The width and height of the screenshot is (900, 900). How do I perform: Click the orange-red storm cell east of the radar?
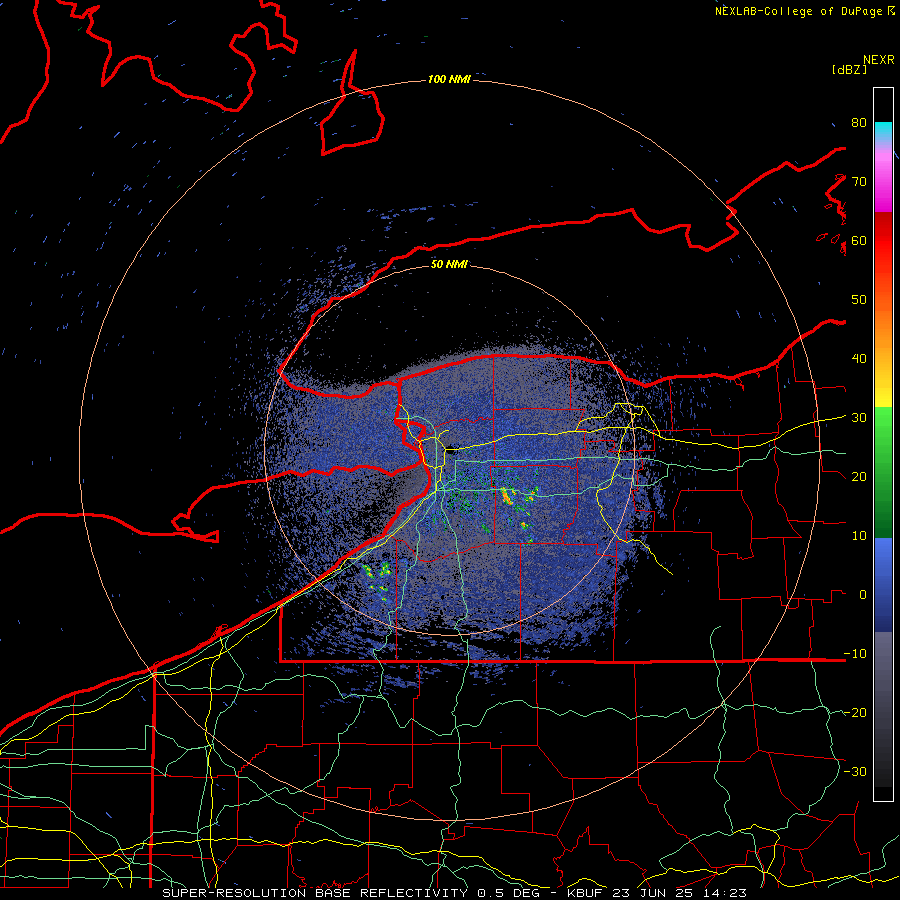coord(507,496)
